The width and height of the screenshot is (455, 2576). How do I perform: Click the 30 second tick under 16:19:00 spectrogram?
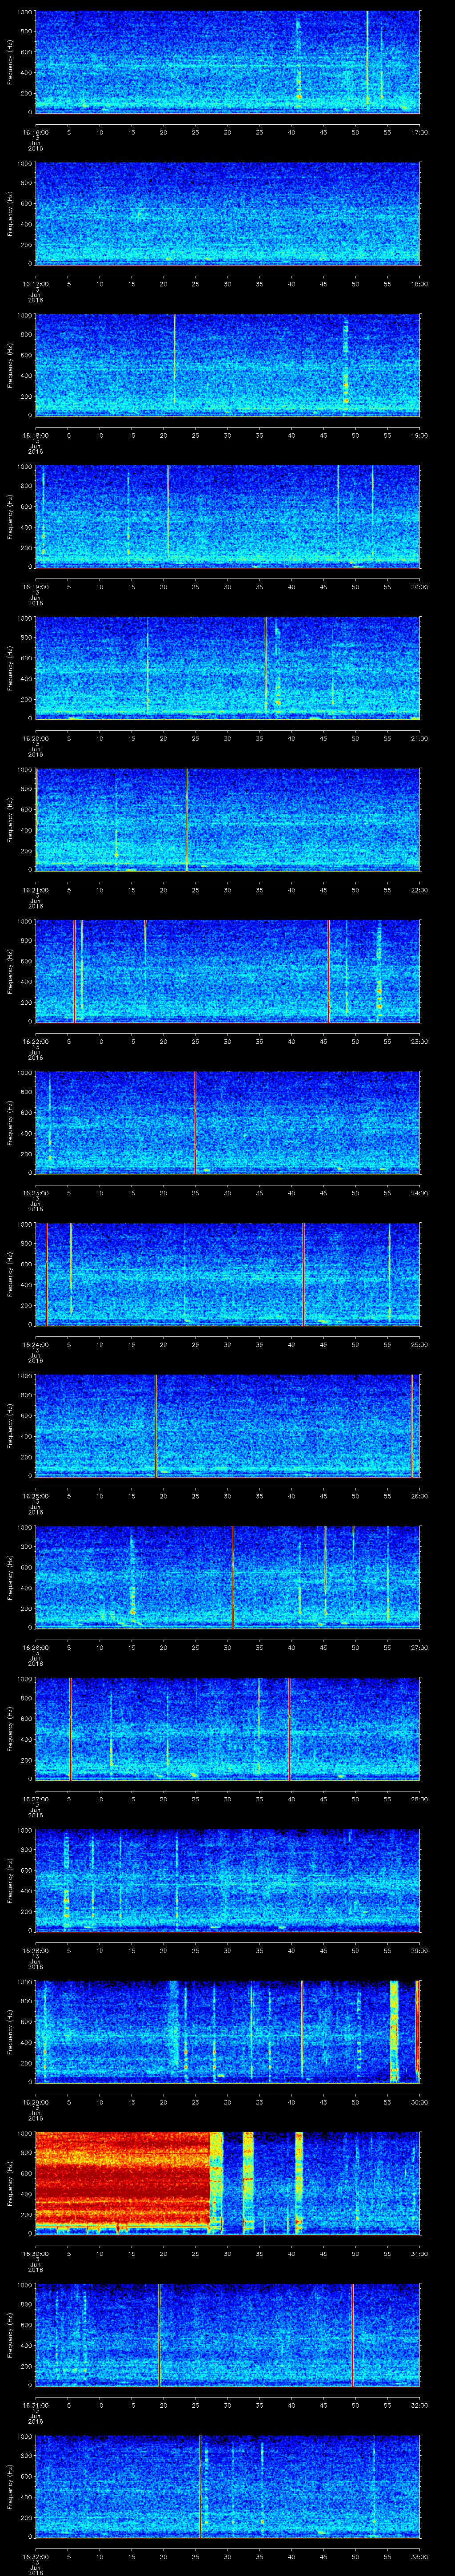click(x=227, y=586)
